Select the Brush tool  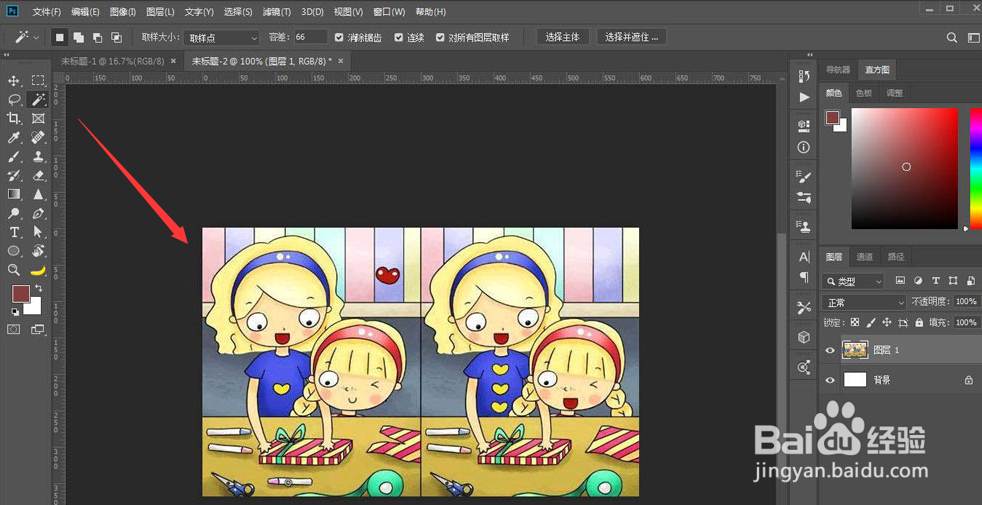[14, 157]
